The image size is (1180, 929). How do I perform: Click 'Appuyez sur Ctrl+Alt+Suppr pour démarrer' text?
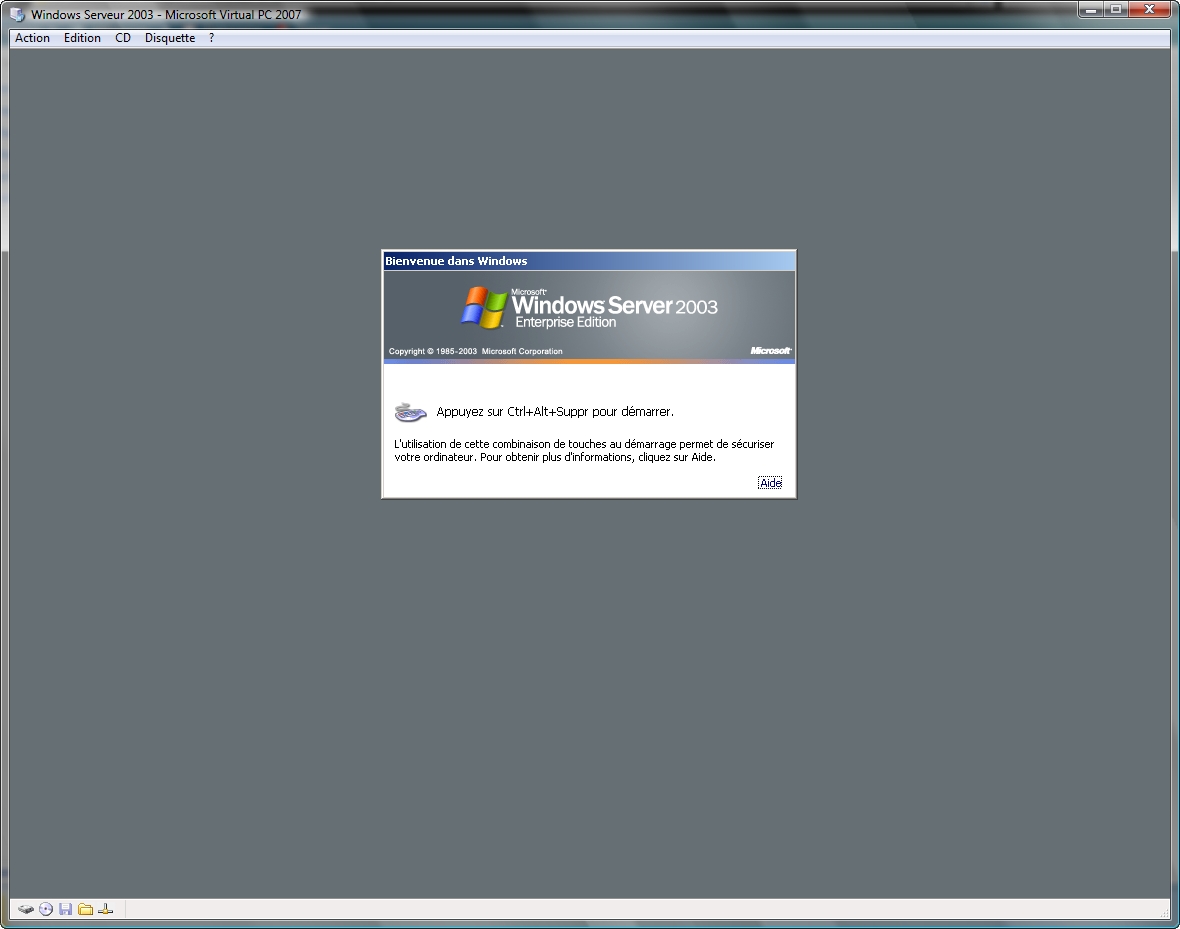pyautogui.click(x=555, y=412)
